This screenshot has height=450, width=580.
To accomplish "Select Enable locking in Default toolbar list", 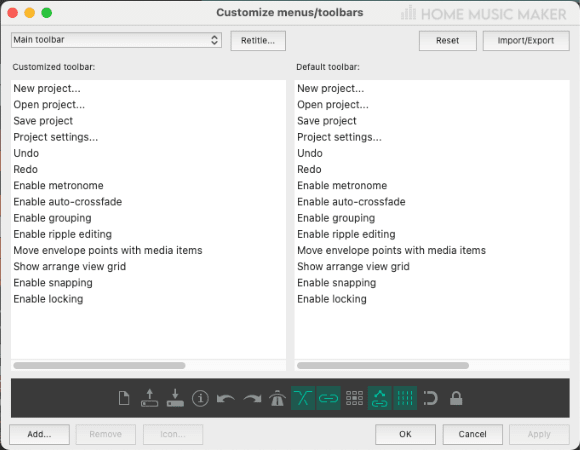I will click(x=432, y=299).
